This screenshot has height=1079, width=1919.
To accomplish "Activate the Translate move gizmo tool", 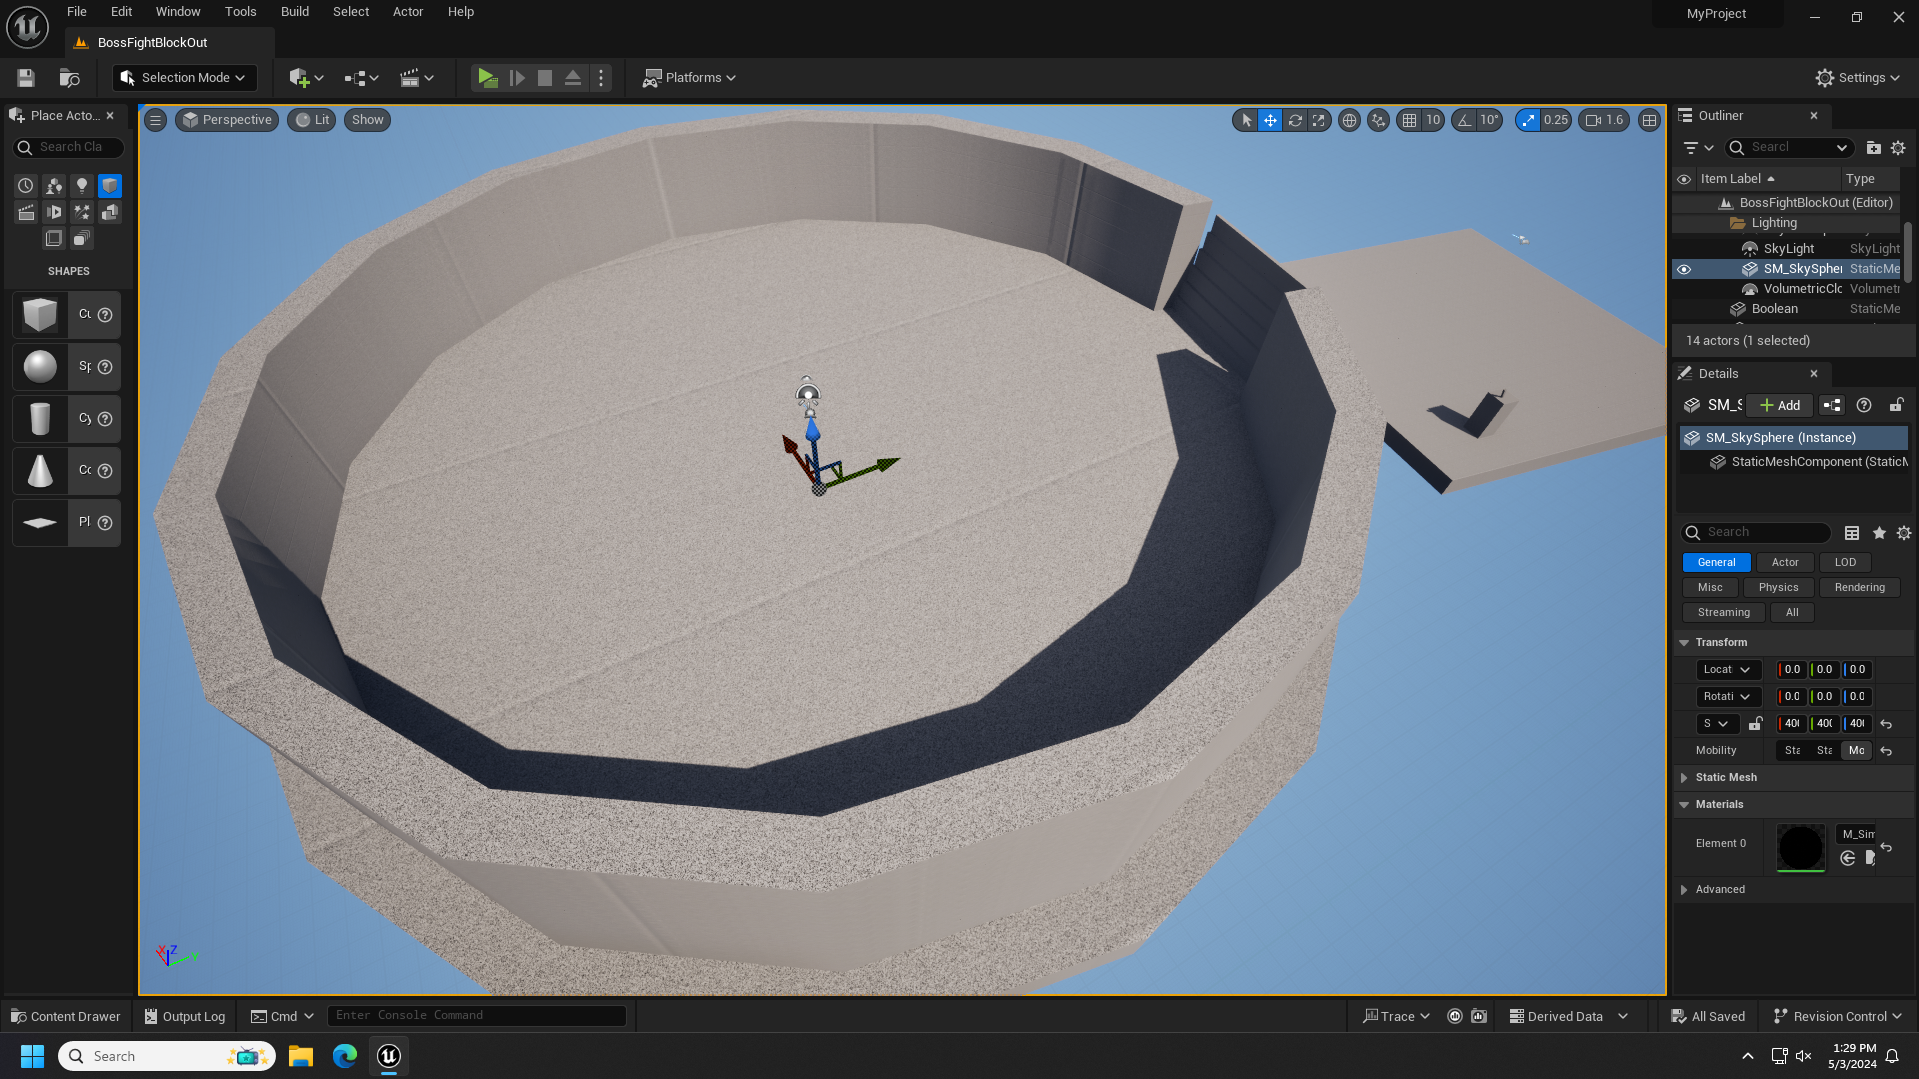I will tap(1270, 120).
